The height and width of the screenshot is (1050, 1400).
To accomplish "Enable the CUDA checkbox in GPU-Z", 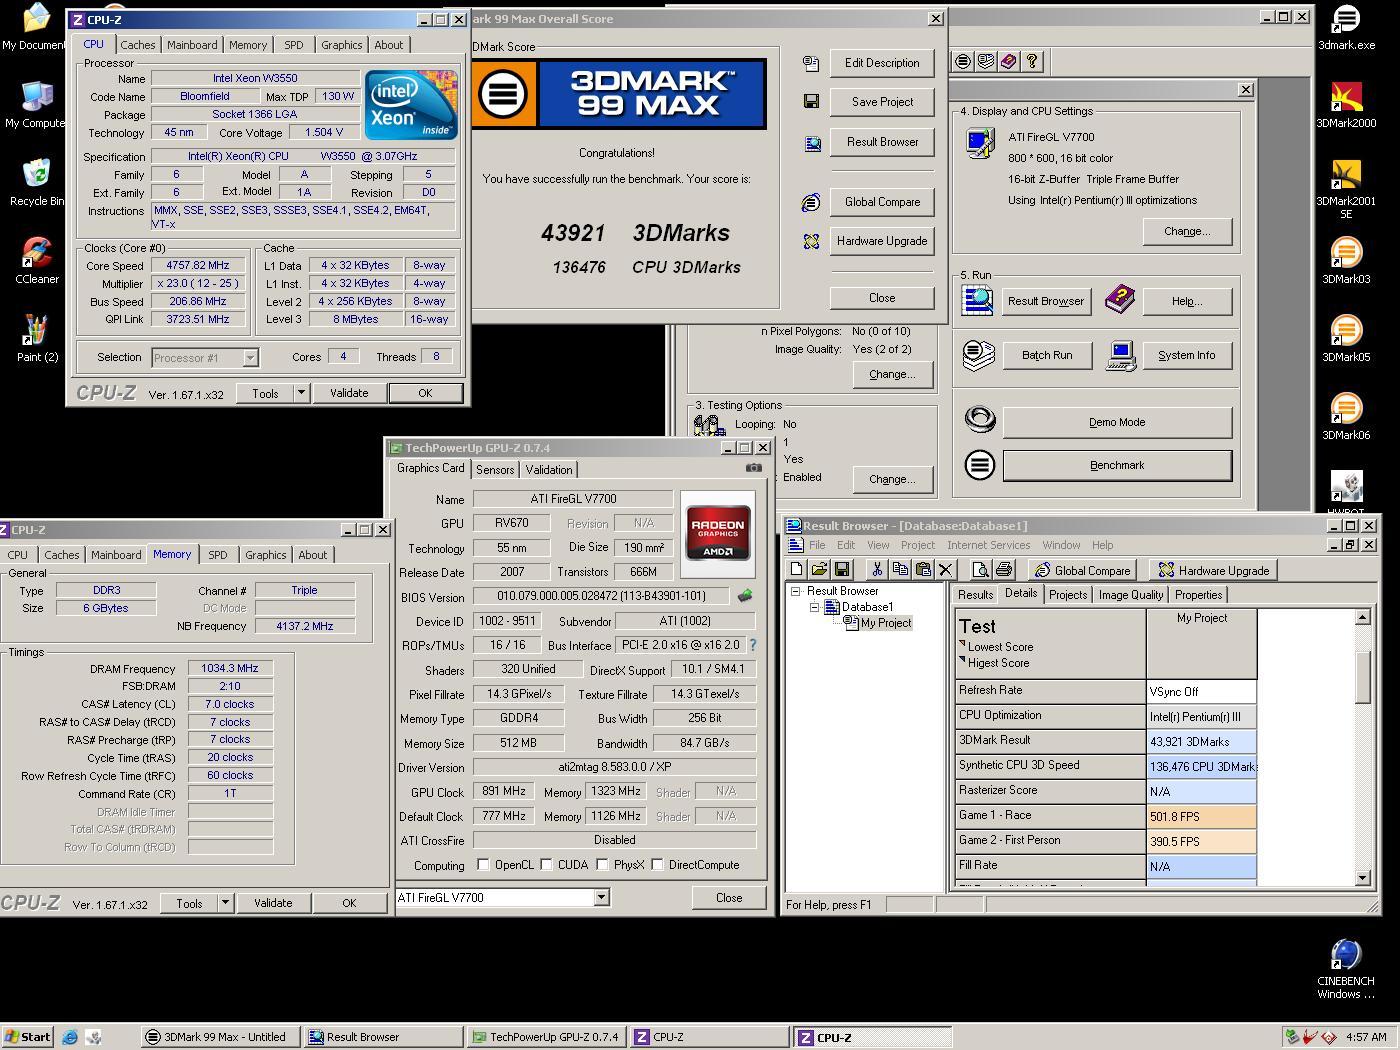I will pyautogui.click(x=547, y=865).
